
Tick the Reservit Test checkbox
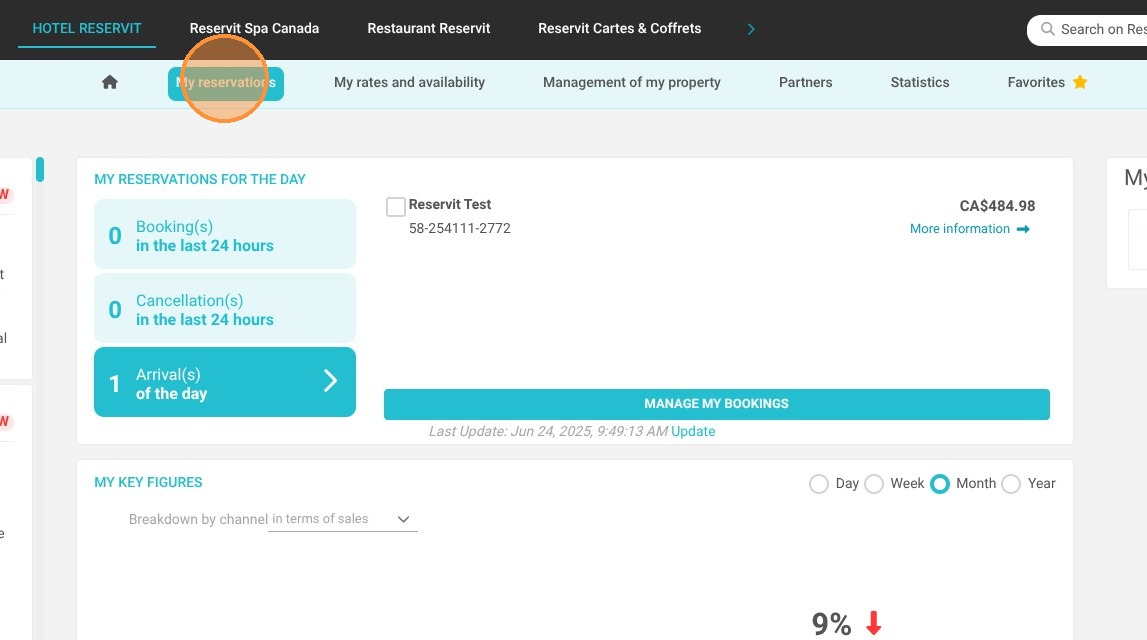tap(396, 207)
